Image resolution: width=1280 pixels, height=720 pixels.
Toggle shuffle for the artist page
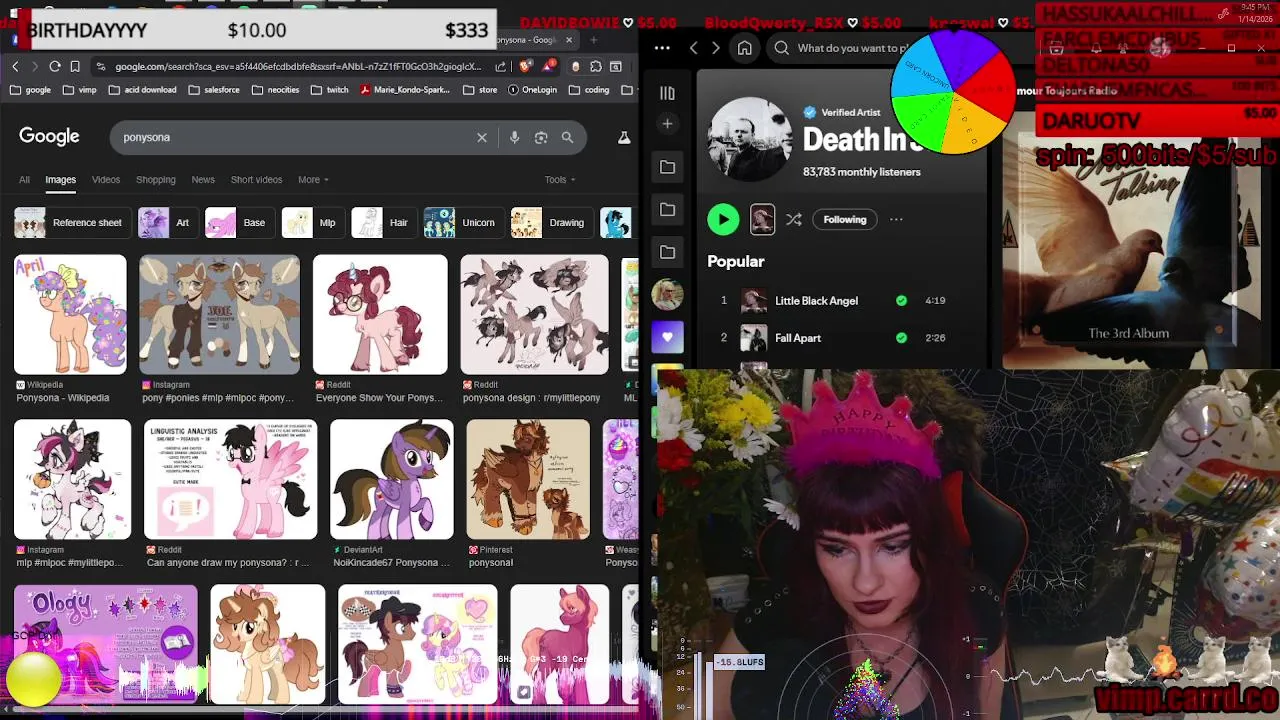click(x=794, y=219)
